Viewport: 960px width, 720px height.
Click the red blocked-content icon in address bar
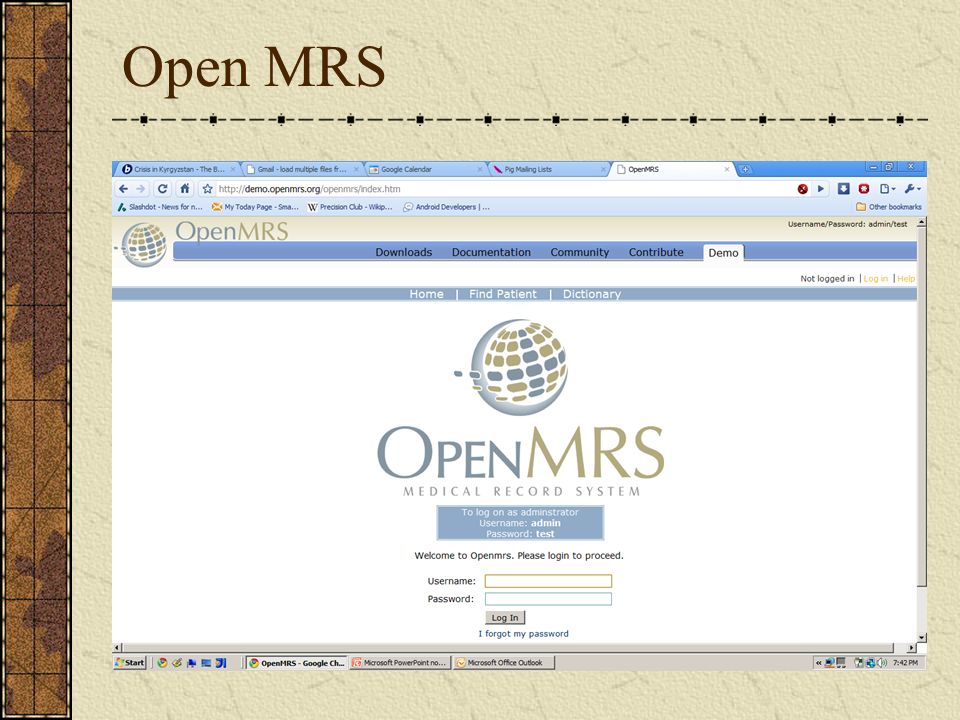pyautogui.click(x=803, y=189)
